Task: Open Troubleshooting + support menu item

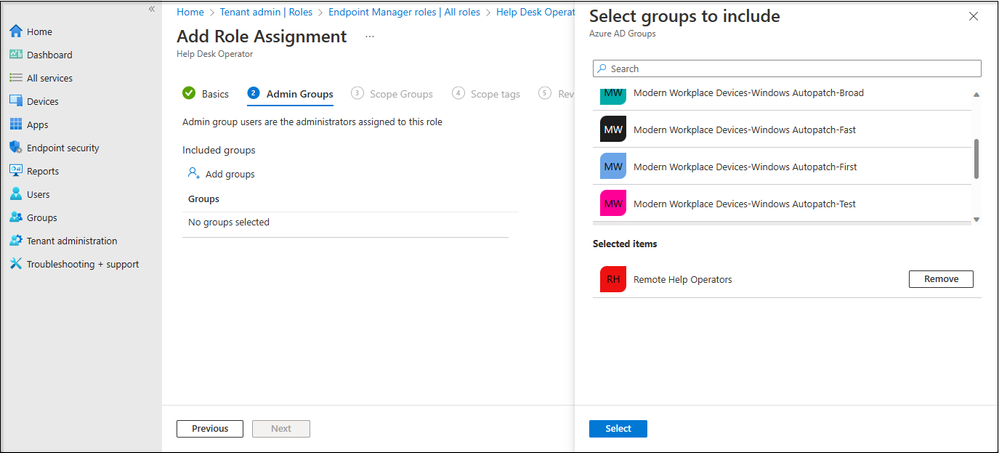Action: click(83, 264)
